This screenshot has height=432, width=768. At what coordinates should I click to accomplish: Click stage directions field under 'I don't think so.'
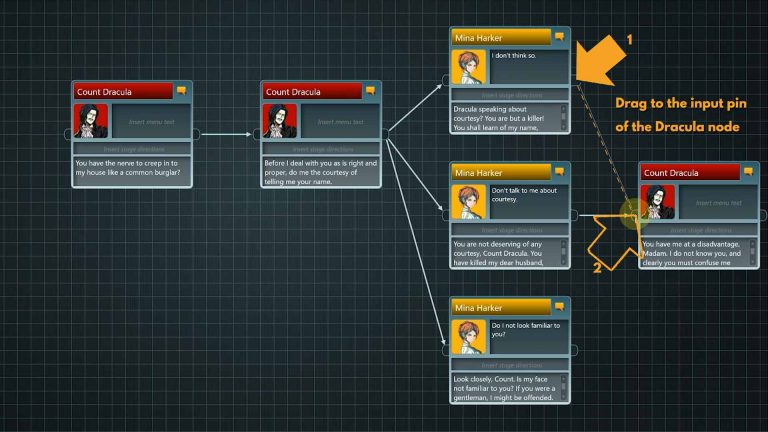510,95
